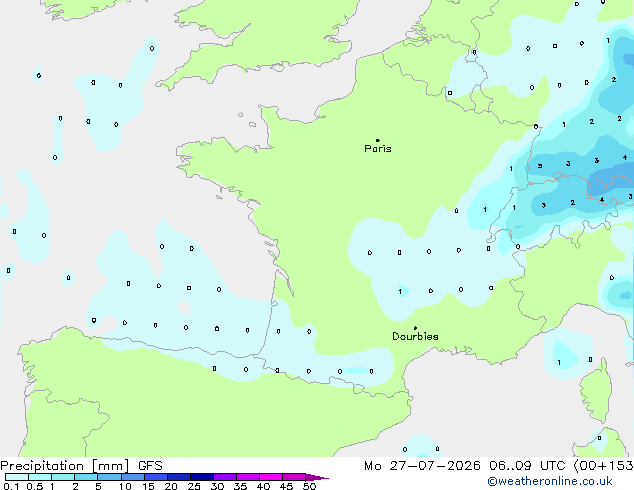Select the 20–25 mm legend swatch
The width and height of the screenshot is (634, 490).
tap(179, 477)
